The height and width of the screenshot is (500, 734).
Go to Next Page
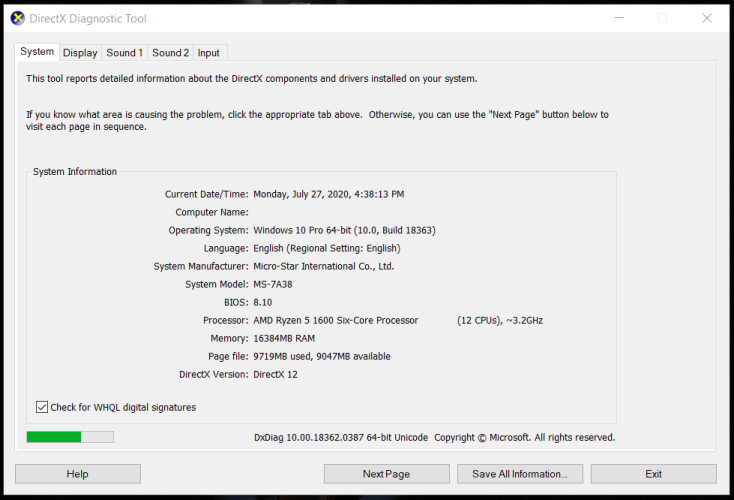pyautogui.click(x=387, y=474)
